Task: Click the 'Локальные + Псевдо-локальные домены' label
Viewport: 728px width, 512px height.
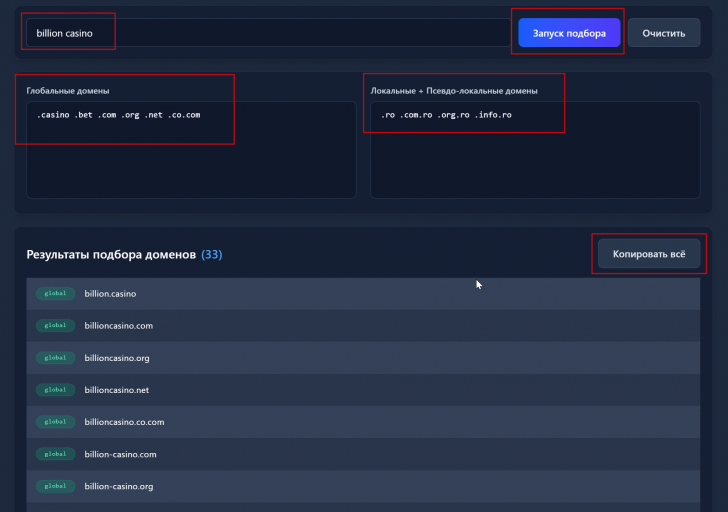Action: pos(454,91)
